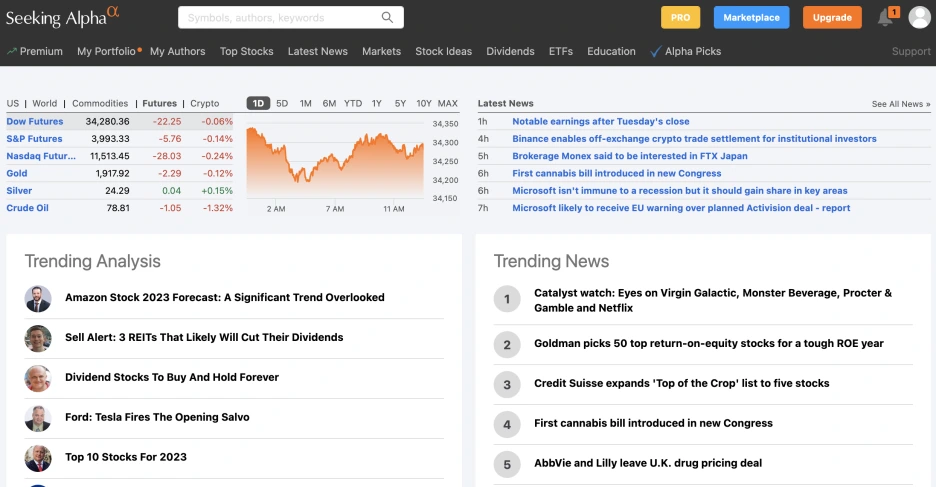The image size is (936, 487).
Task: Open the Education menu
Action: point(611,51)
